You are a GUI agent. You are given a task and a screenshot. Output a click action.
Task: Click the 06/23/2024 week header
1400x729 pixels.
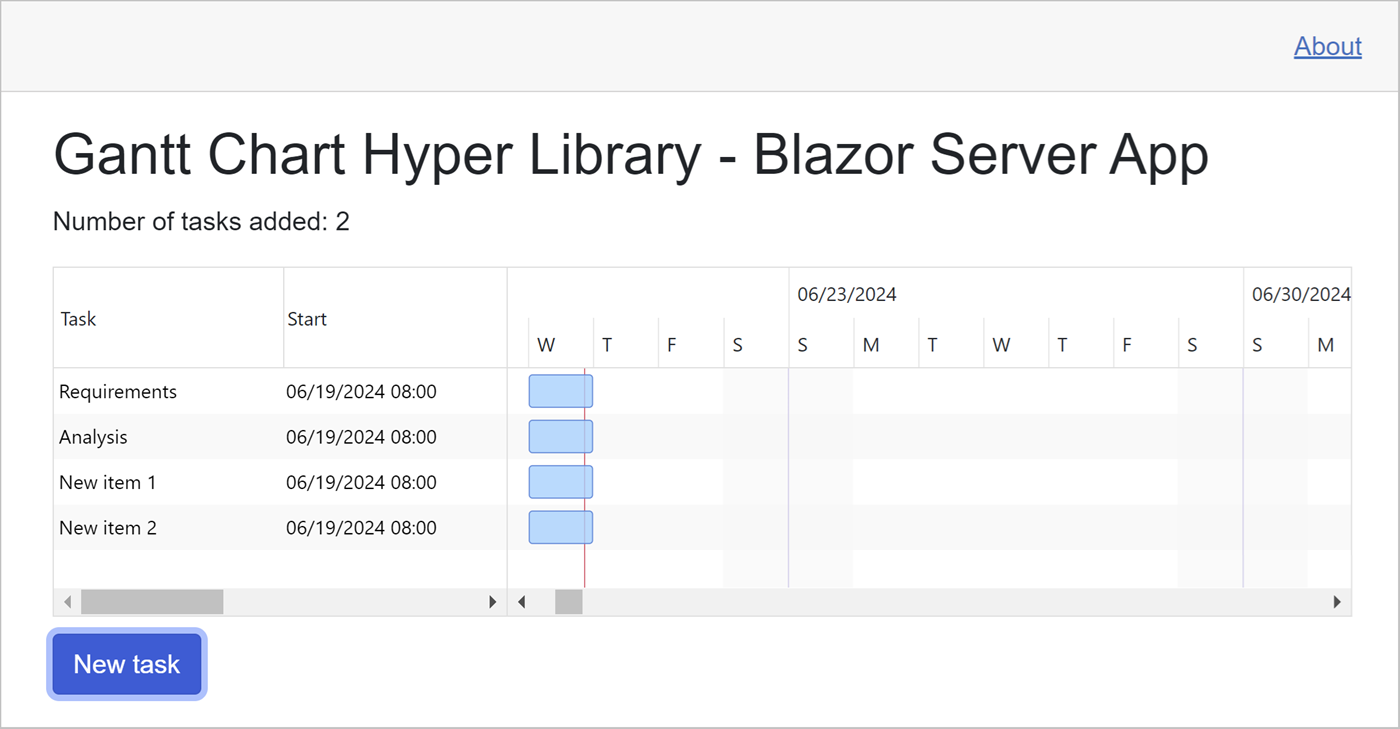click(x=847, y=294)
